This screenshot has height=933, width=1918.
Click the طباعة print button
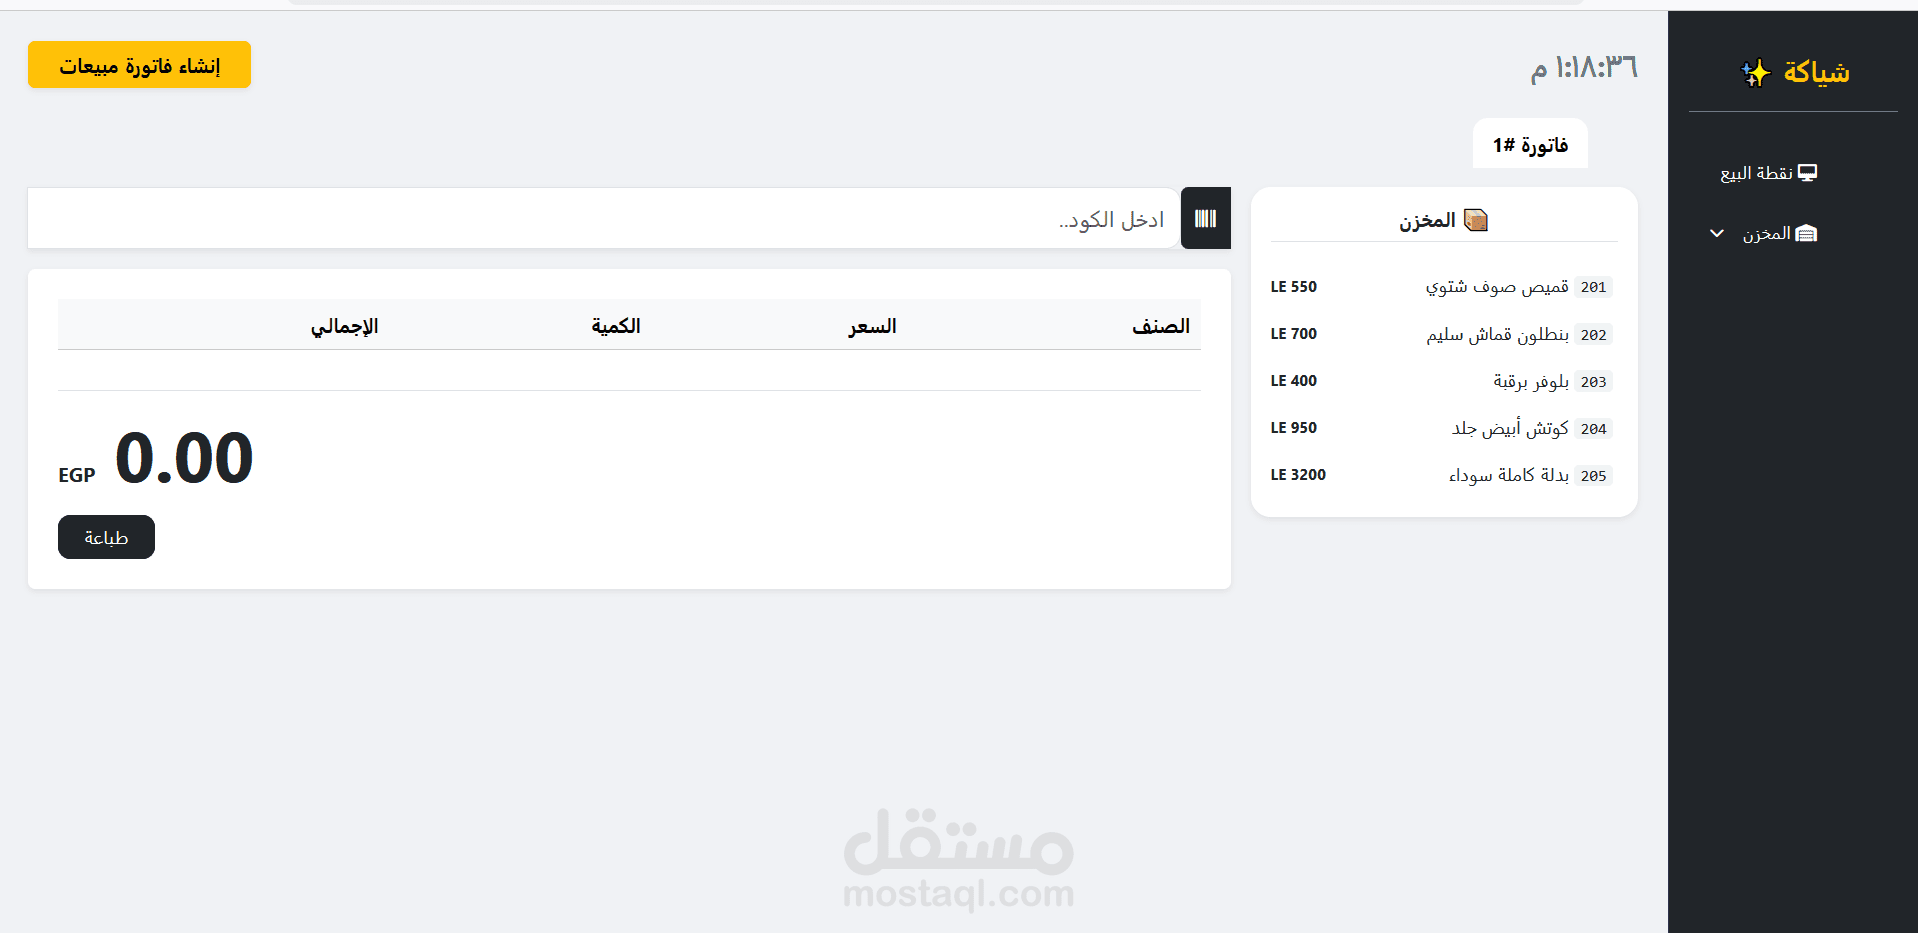[x=106, y=537]
